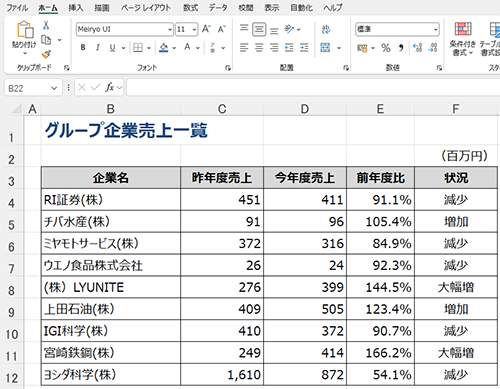Open the number format 標準 dropdown
Image resolution: width=500 pixels, height=389 pixels.
tap(435, 29)
